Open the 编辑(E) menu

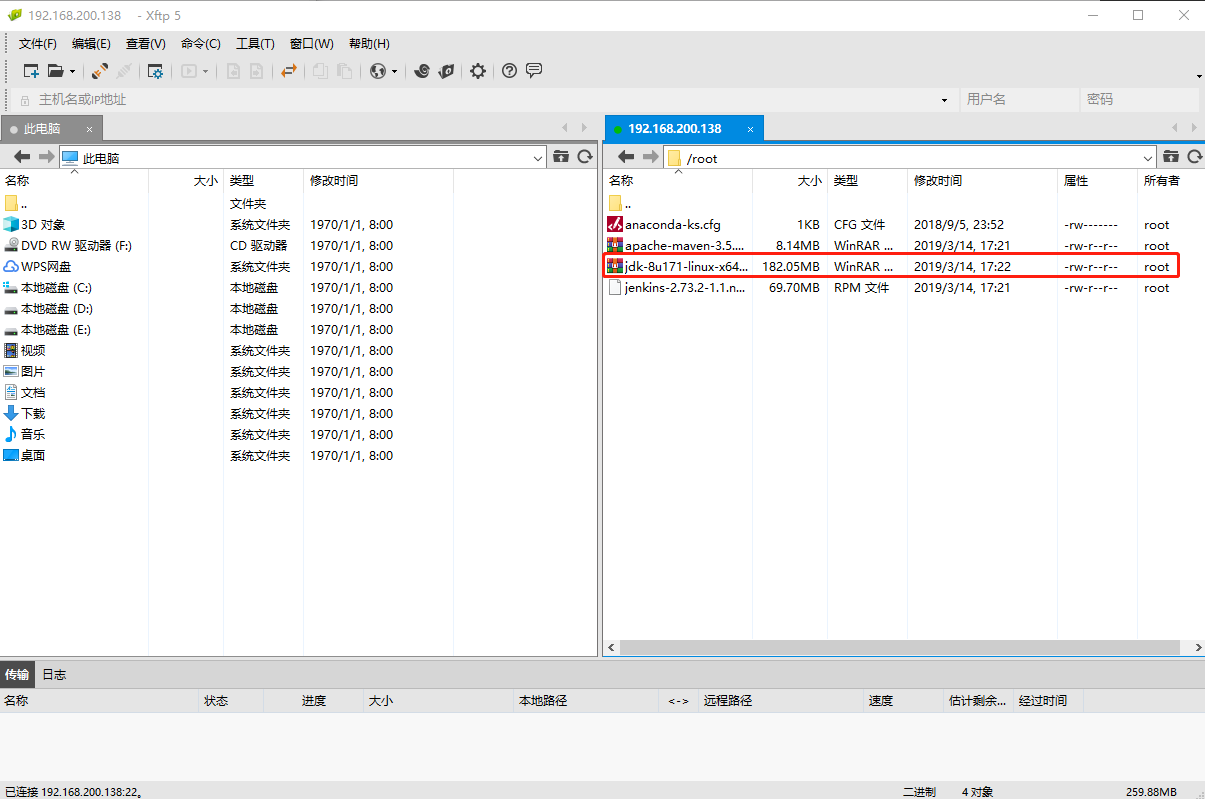(91, 44)
